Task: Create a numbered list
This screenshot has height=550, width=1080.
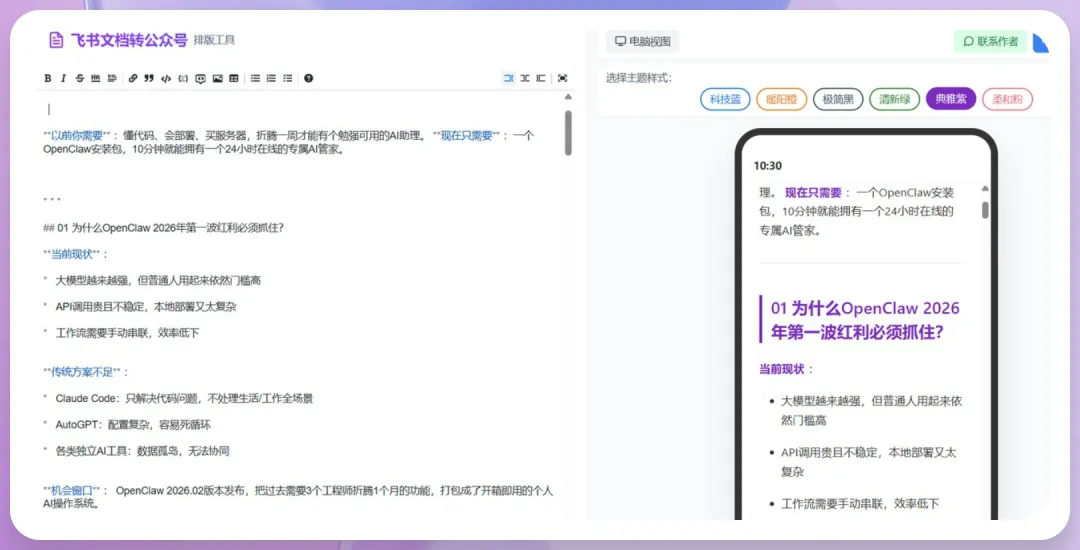Action: (271, 78)
